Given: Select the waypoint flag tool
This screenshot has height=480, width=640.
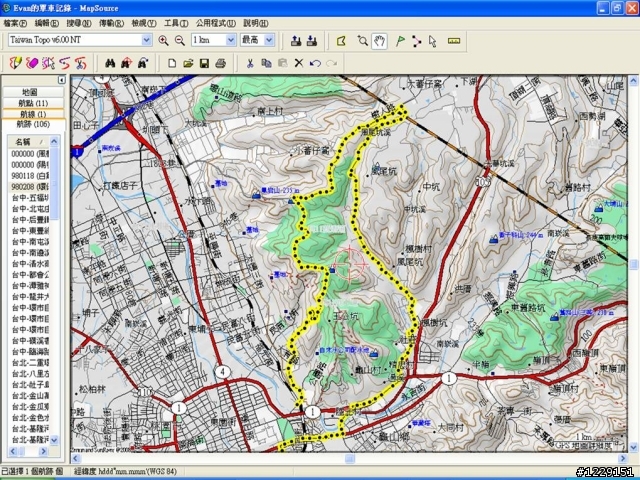Looking at the screenshot, I should (400, 41).
